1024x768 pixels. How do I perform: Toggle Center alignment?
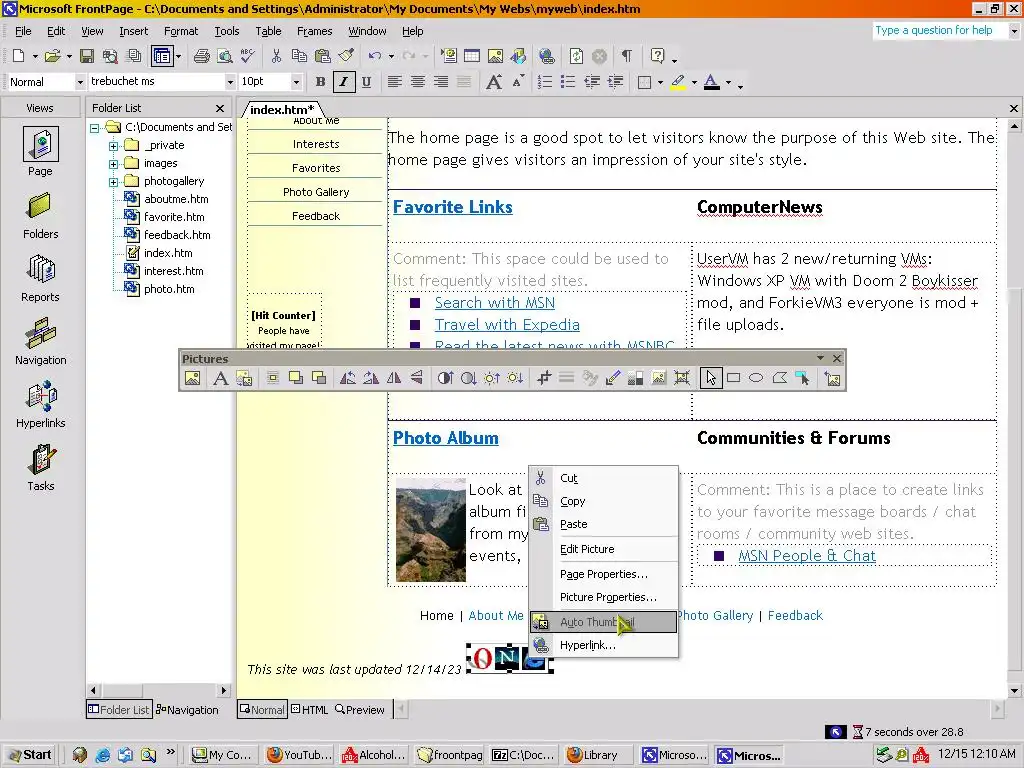coord(417,82)
